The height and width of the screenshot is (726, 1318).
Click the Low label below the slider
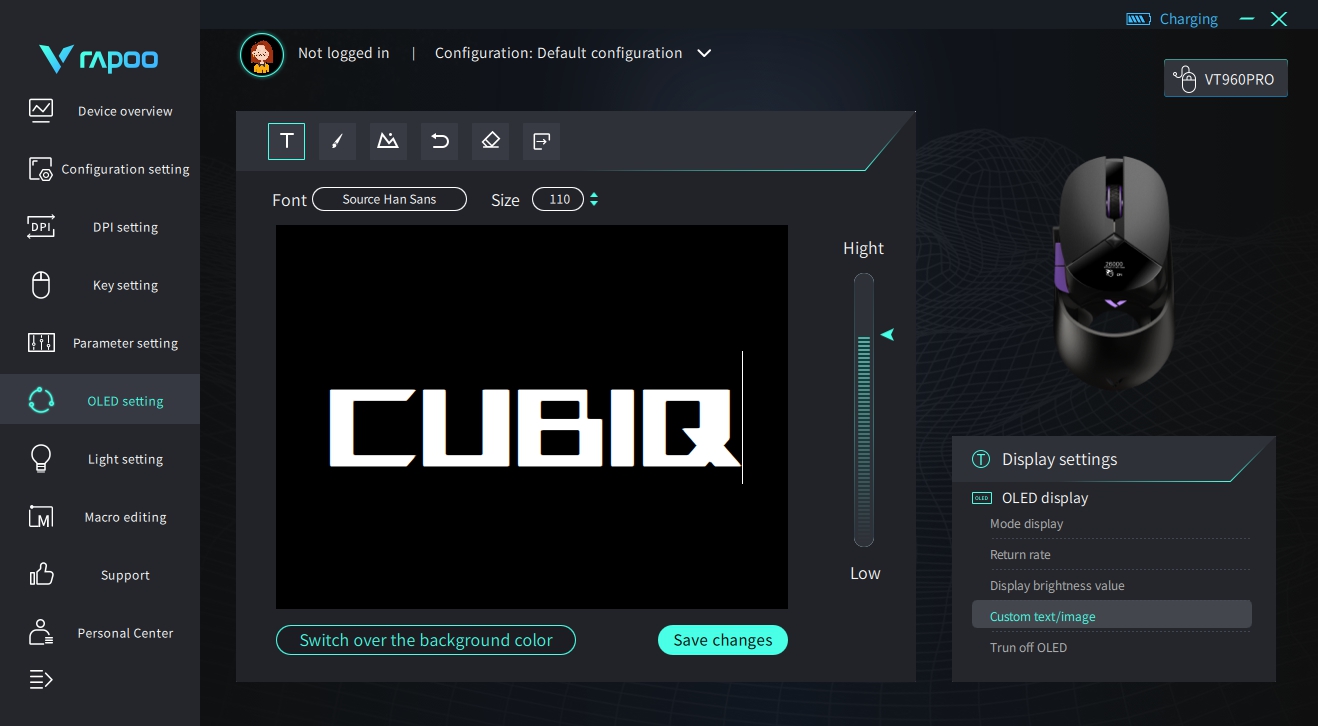tap(865, 573)
